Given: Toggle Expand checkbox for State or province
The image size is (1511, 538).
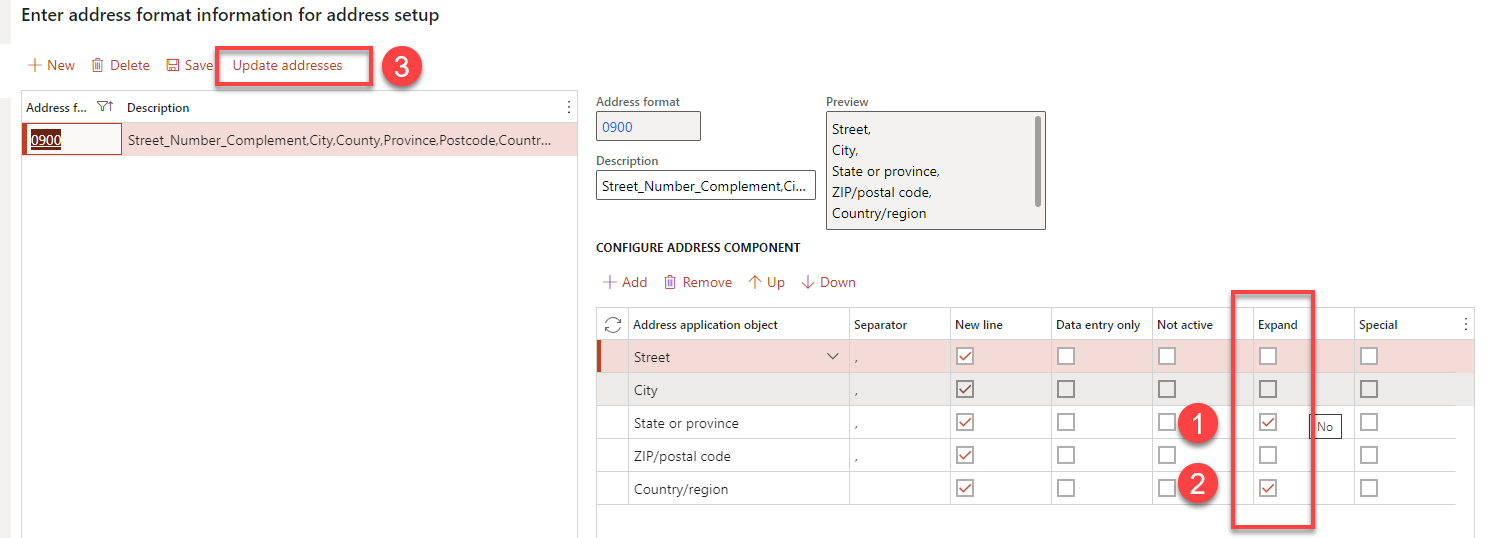Looking at the screenshot, I should [x=1268, y=423].
